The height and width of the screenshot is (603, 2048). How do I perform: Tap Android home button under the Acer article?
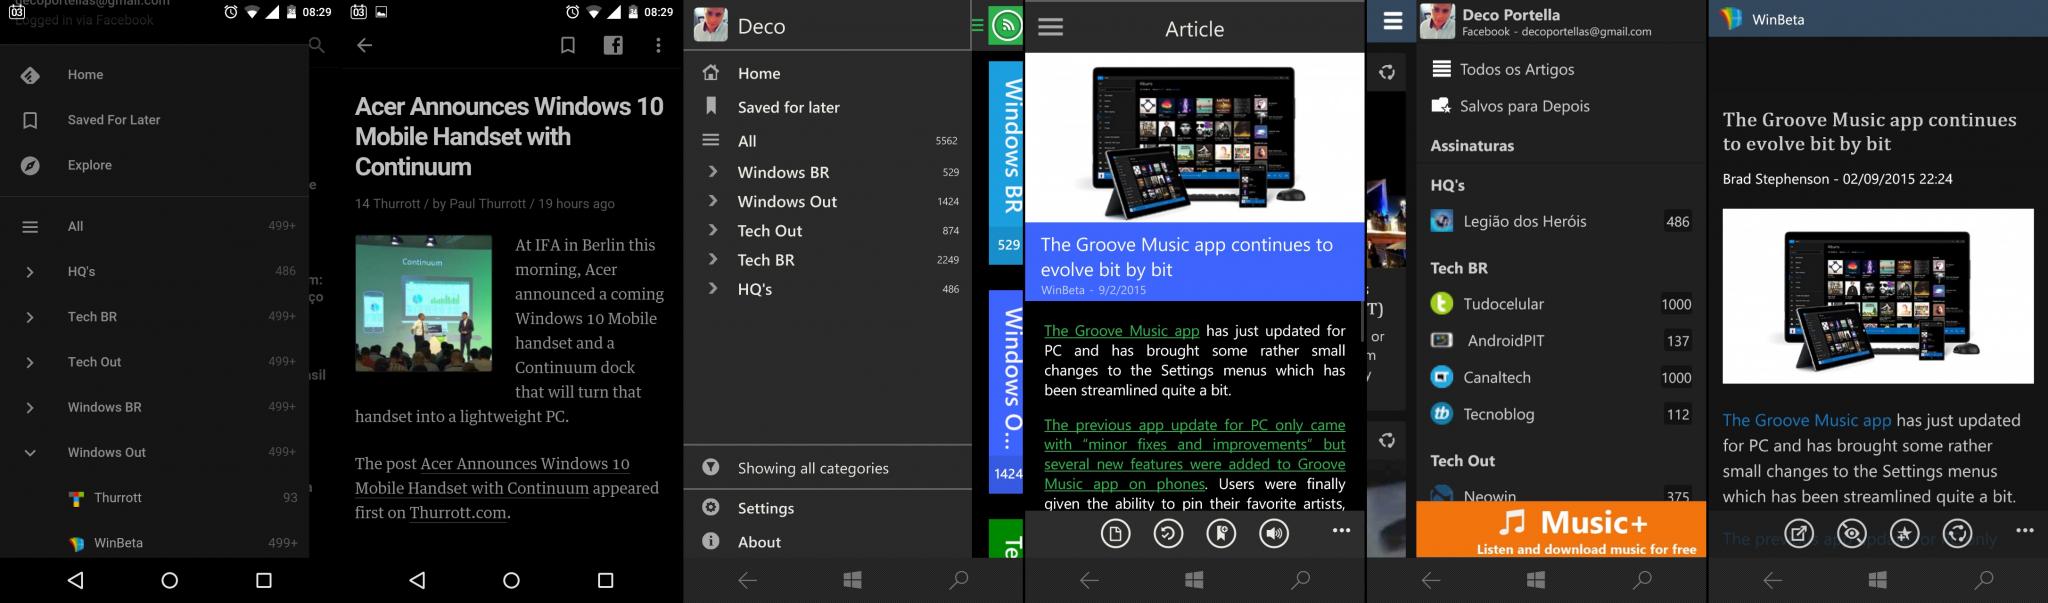point(511,580)
